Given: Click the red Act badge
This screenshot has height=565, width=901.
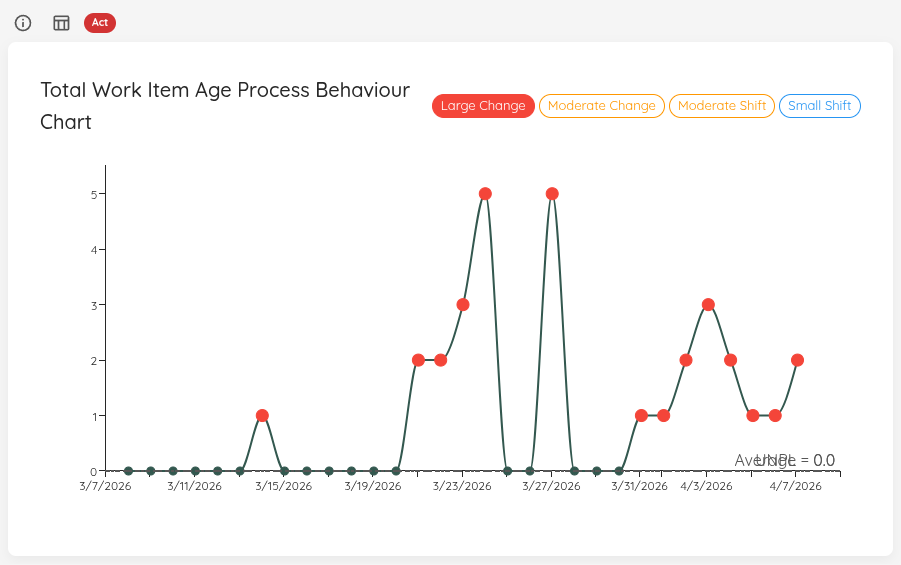Looking at the screenshot, I should (100, 22).
